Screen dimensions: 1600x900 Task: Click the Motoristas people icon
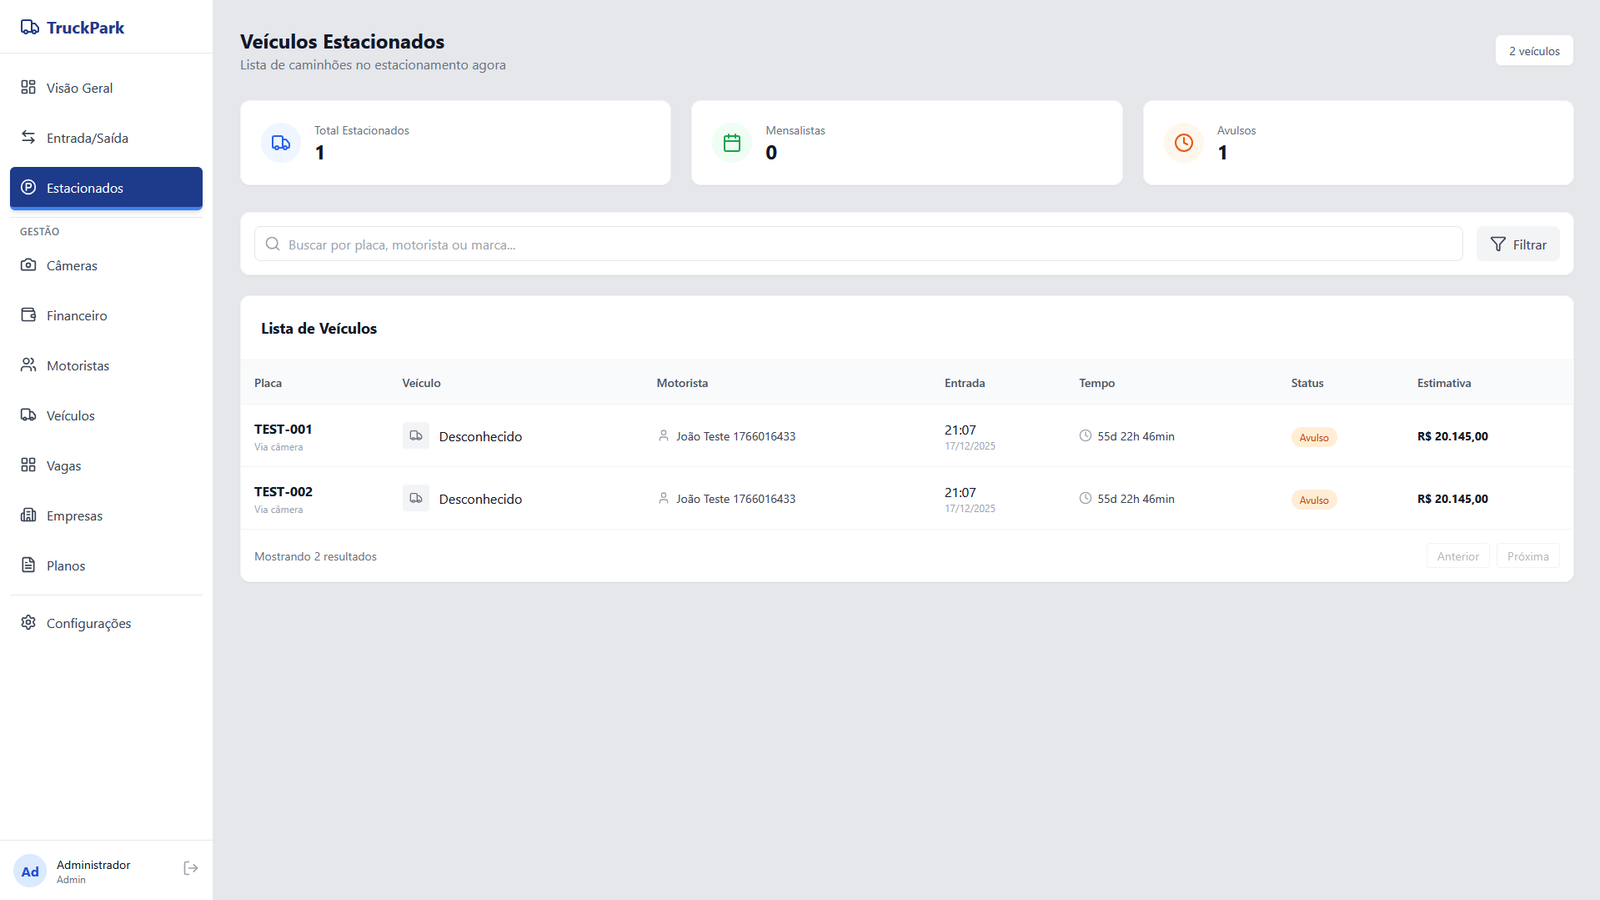pyautogui.click(x=28, y=365)
